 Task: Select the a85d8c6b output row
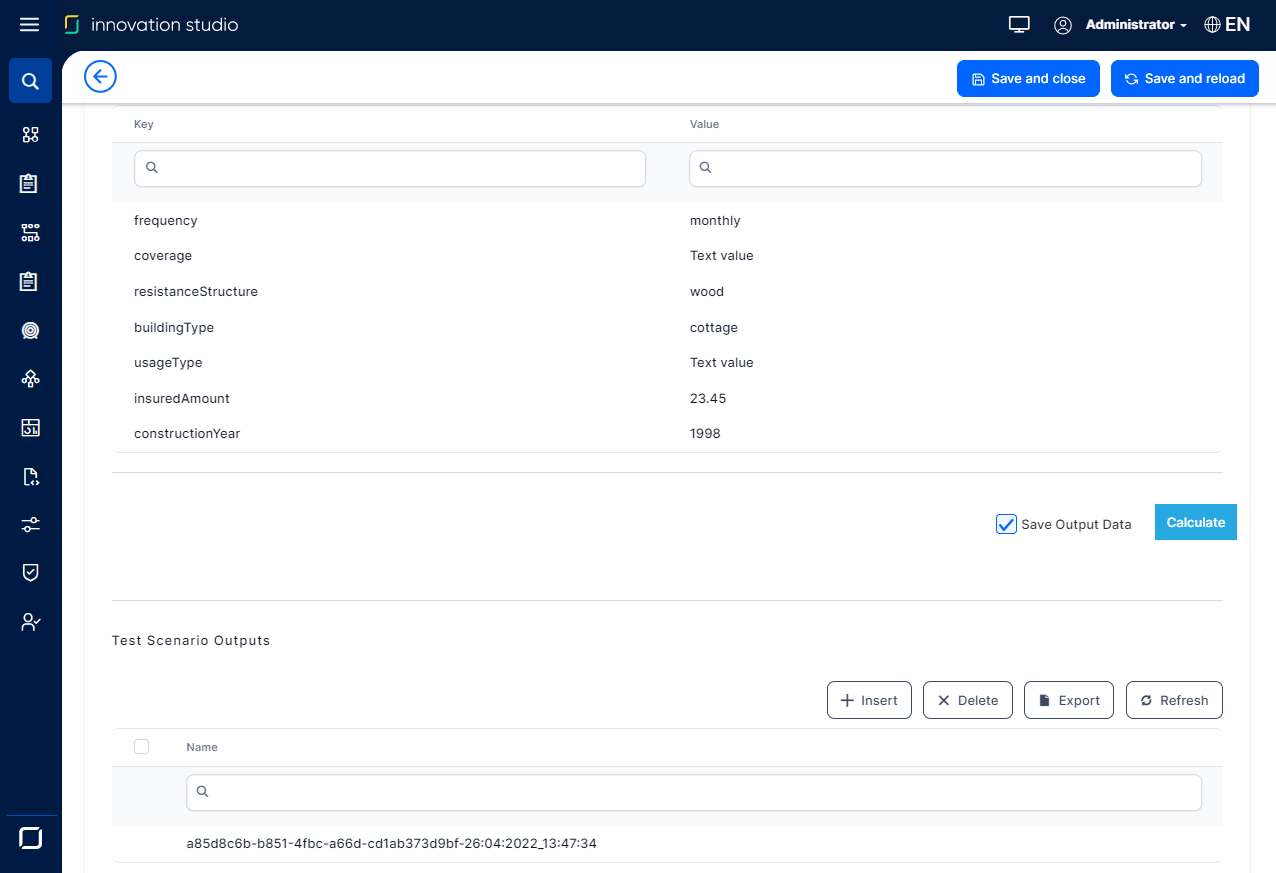coord(391,844)
